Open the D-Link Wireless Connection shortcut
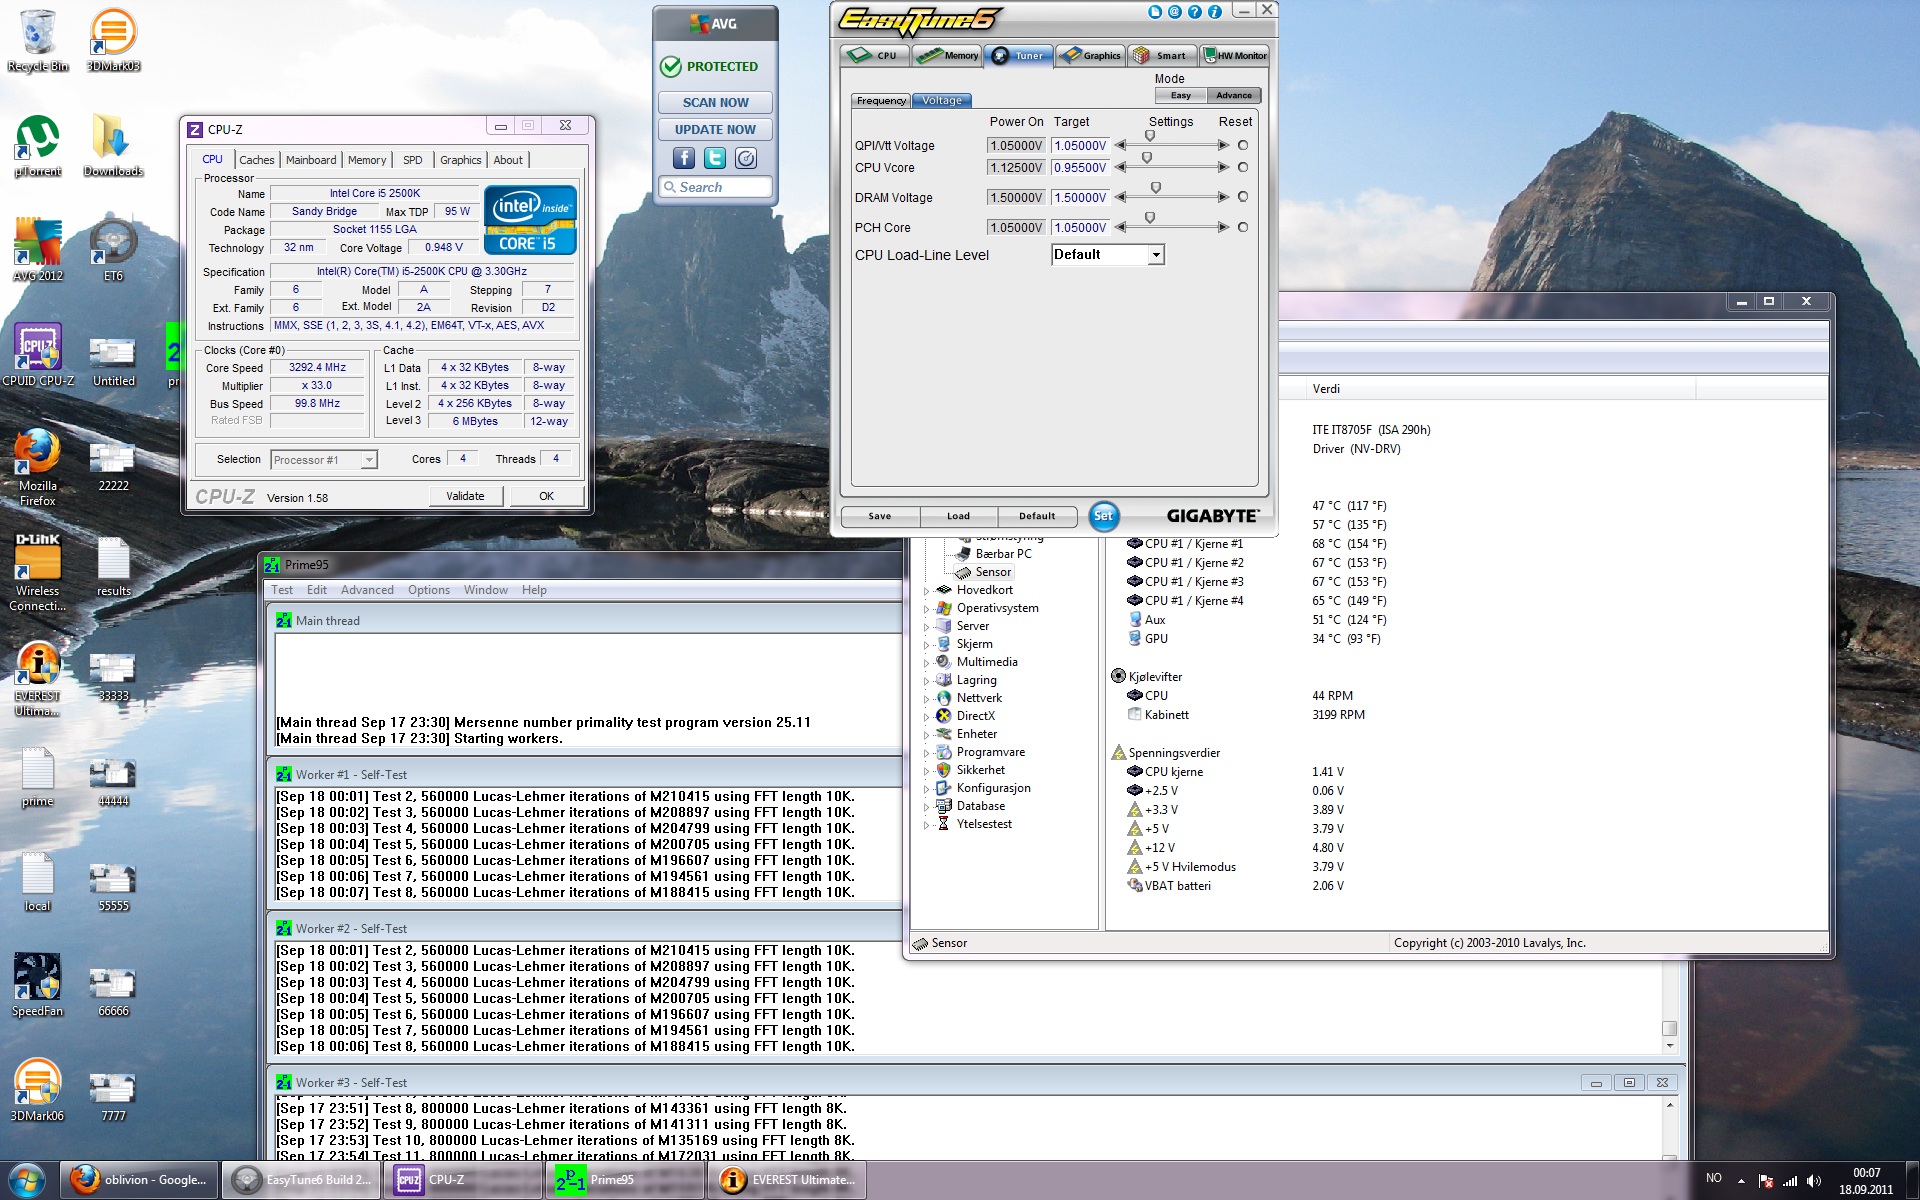This screenshot has height=1200, width=1920. [x=37, y=572]
